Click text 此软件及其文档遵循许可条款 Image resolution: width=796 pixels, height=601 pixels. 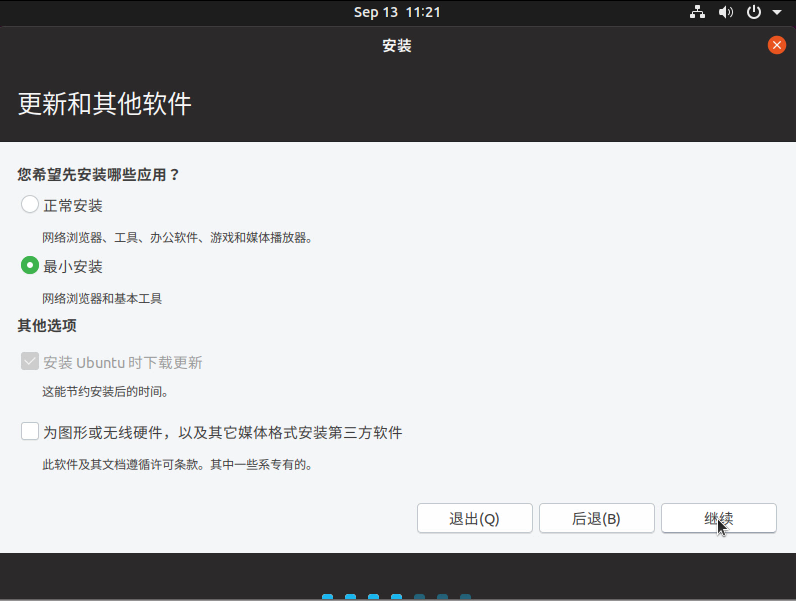[119, 464]
